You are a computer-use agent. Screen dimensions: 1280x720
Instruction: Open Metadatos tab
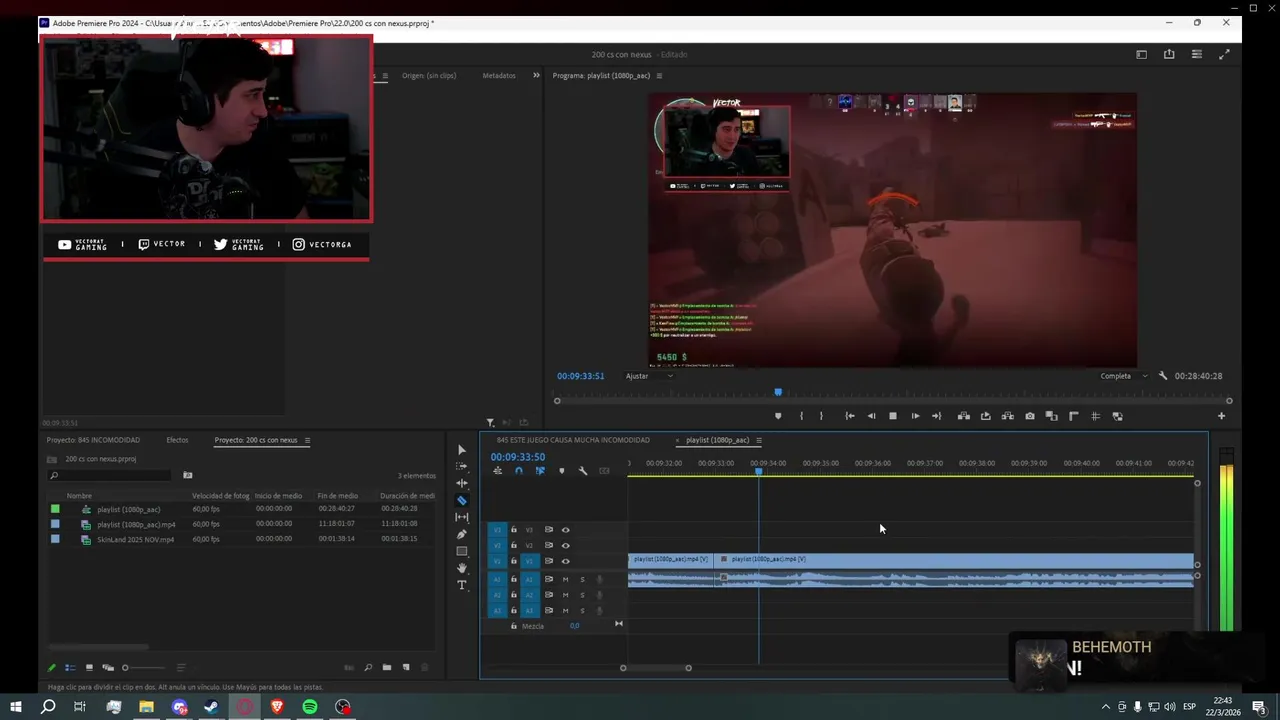(499, 75)
